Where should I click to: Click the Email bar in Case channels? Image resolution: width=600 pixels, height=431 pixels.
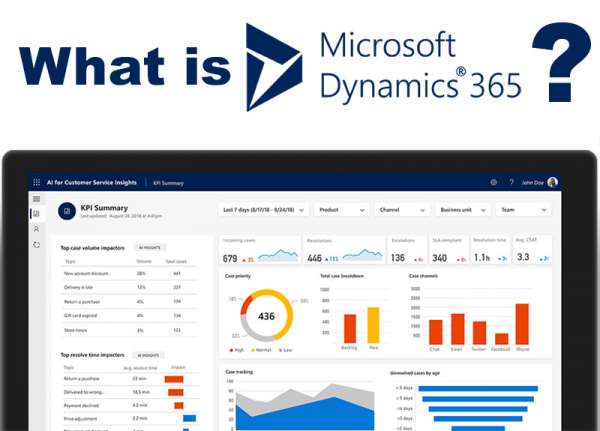tap(458, 329)
